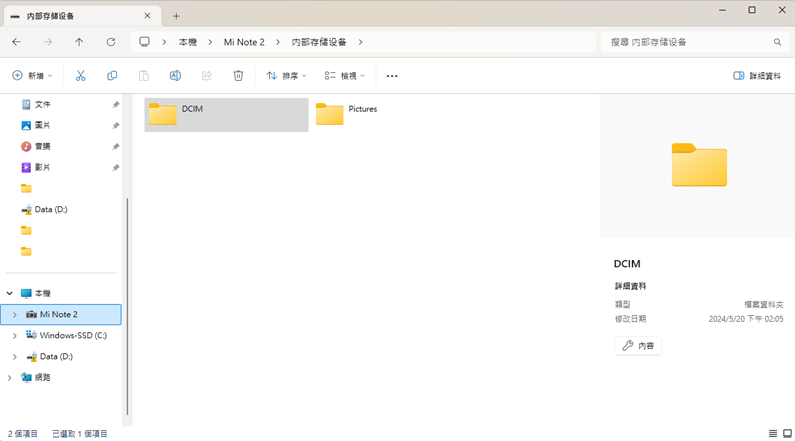The image size is (795, 441).
Task: Select the Pictures folder
Action: 346,115
